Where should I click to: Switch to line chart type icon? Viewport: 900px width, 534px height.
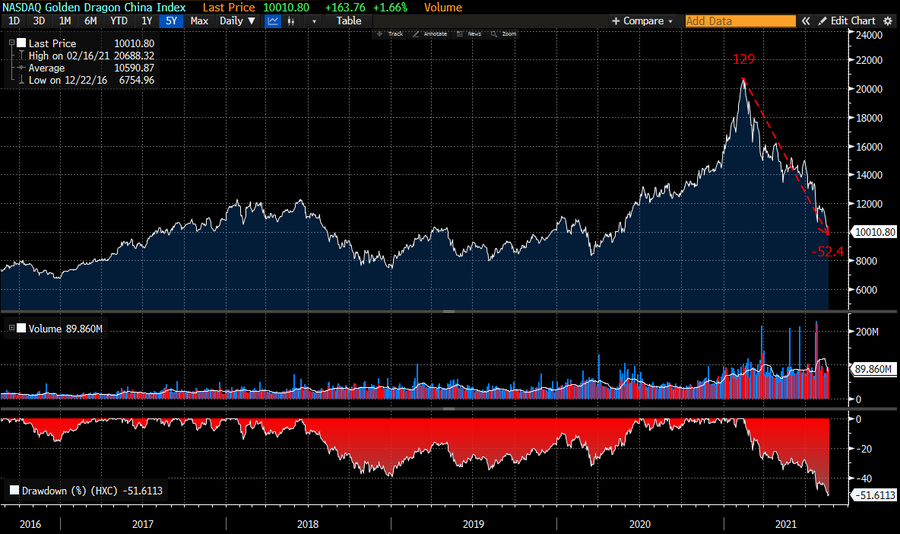point(273,21)
